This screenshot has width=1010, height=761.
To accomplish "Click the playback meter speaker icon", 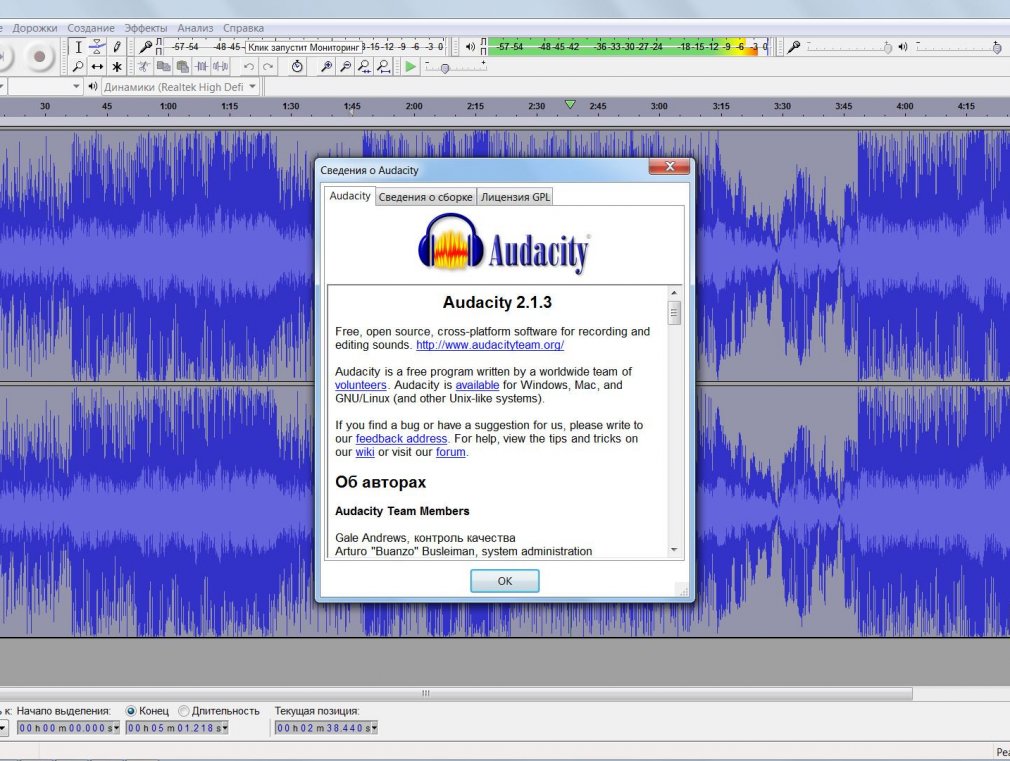I will (470, 46).
